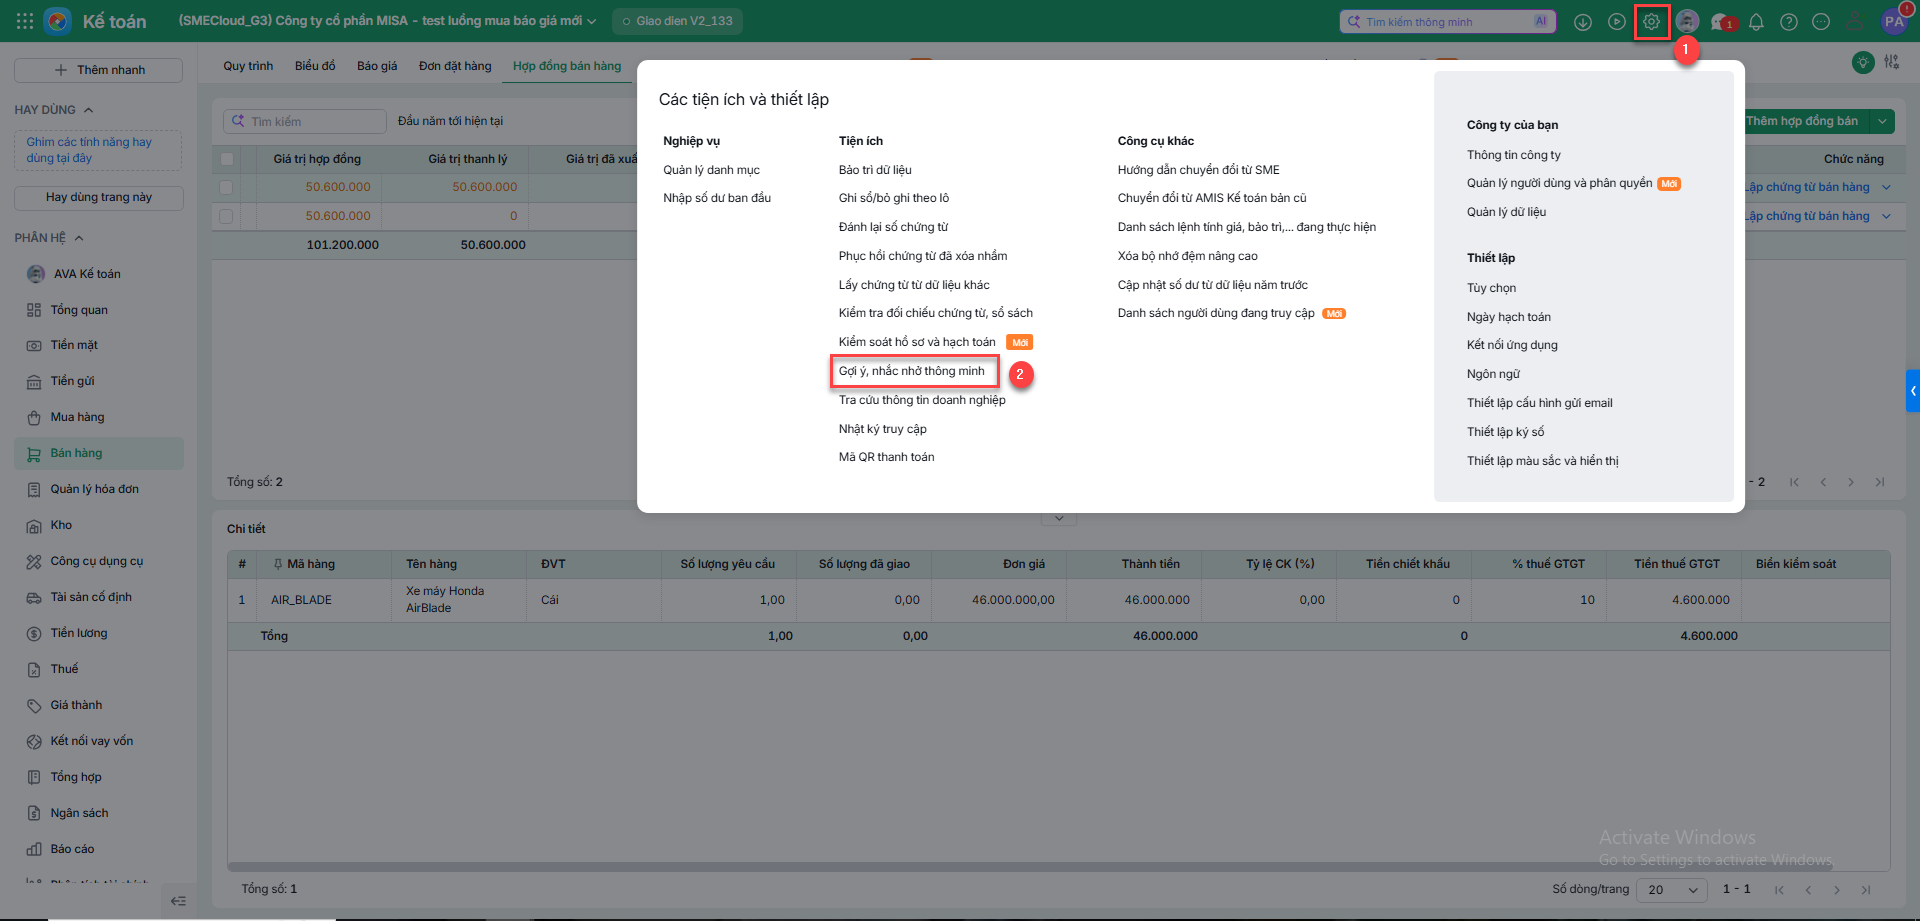Switch to the Đơn đặt hàng tab
Image resolution: width=1920 pixels, height=921 pixels.
tap(455, 66)
